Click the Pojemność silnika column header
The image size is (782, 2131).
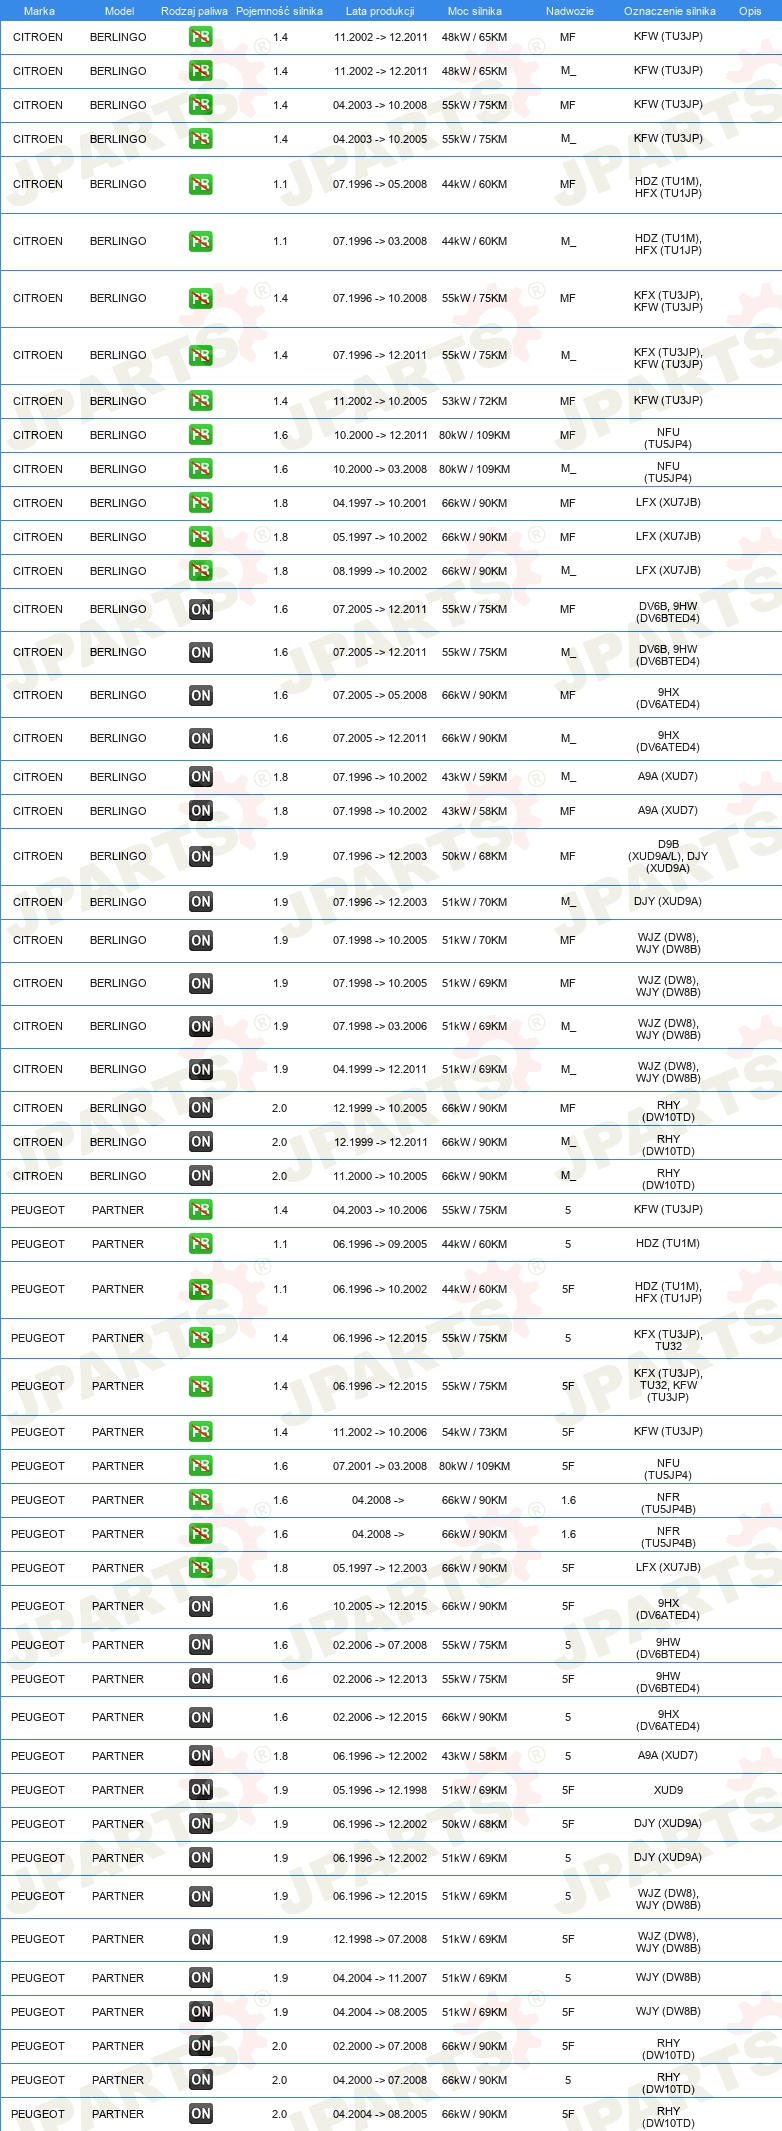click(x=279, y=11)
